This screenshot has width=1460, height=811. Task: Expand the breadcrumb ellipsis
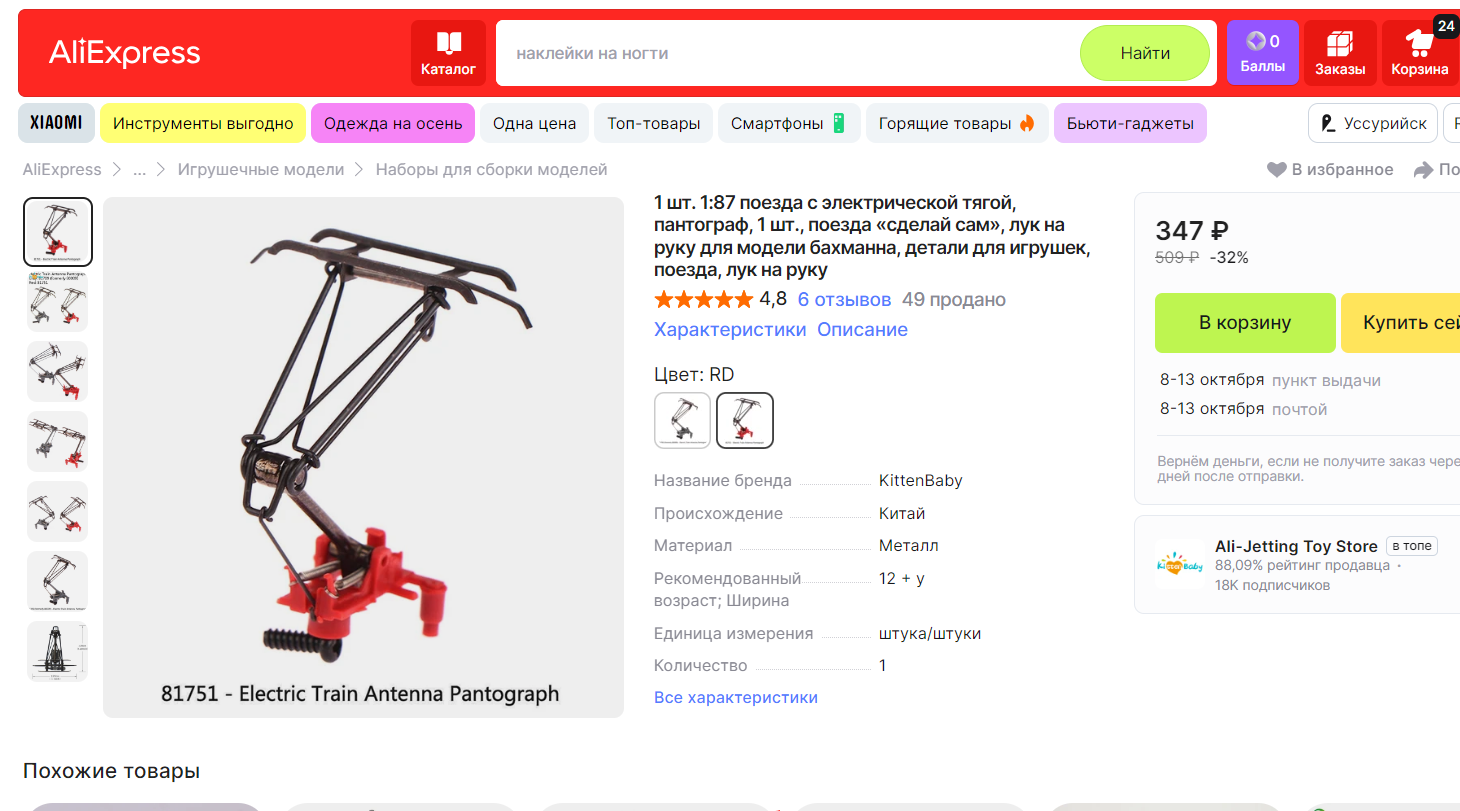click(140, 170)
